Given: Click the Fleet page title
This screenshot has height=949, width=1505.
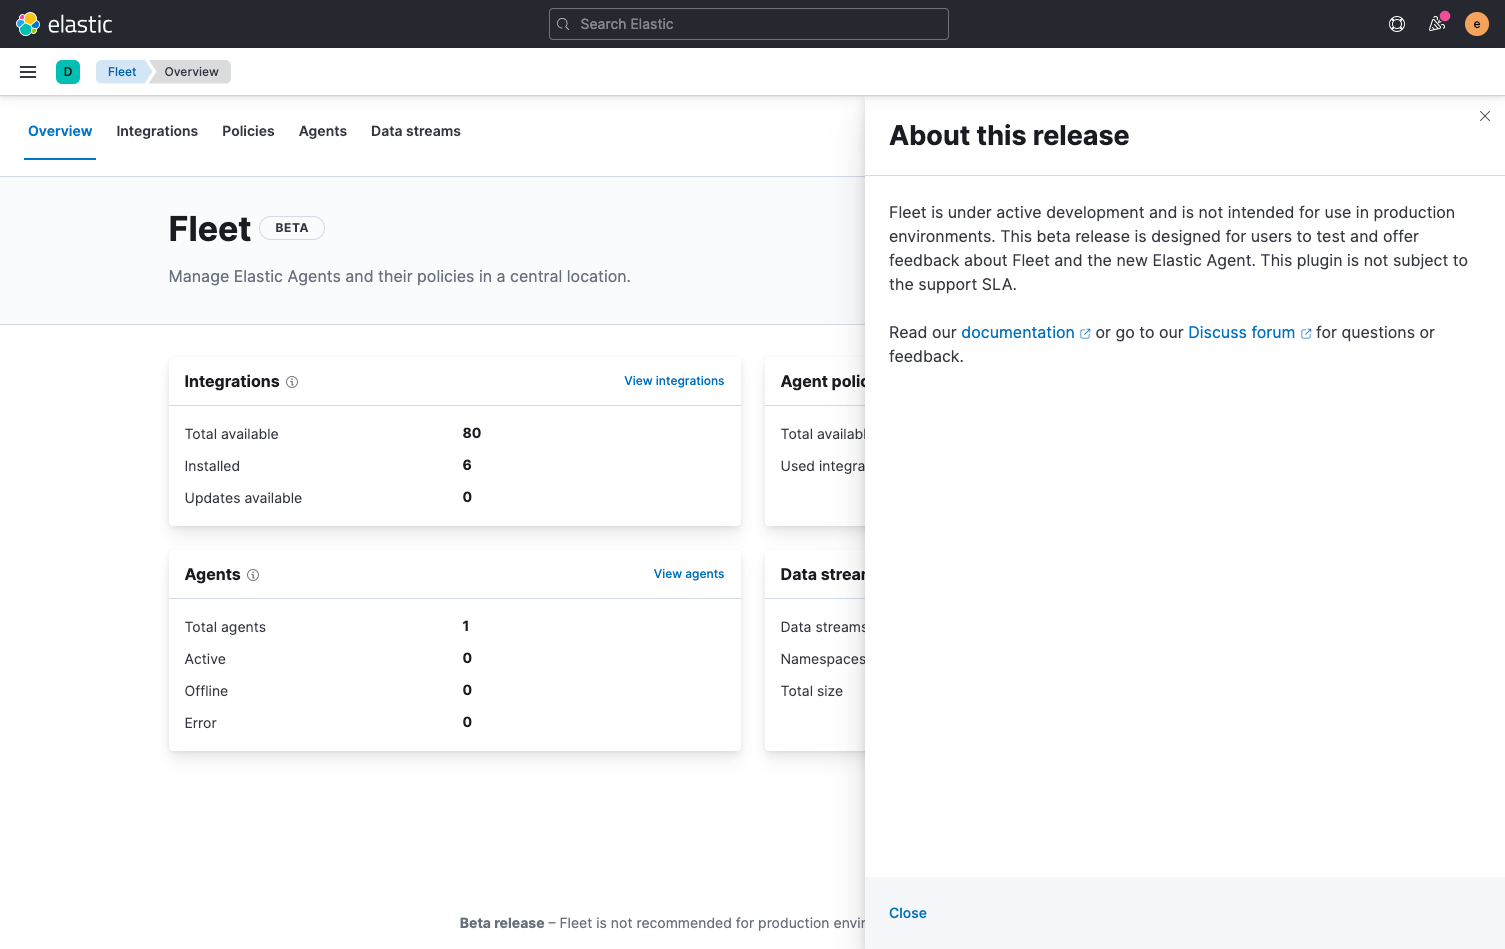Looking at the screenshot, I should [209, 229].
